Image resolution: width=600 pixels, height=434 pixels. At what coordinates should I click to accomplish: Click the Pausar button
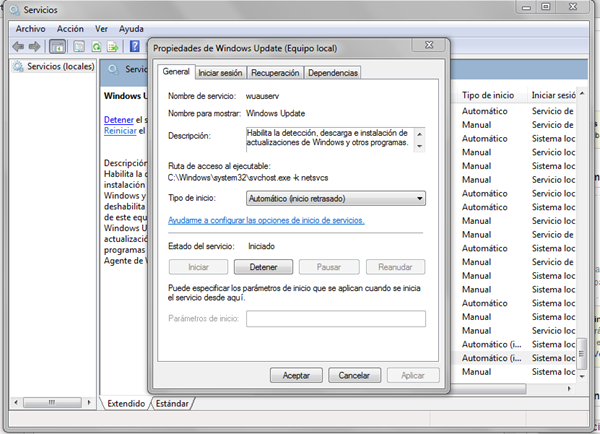[x=329, y=267]
